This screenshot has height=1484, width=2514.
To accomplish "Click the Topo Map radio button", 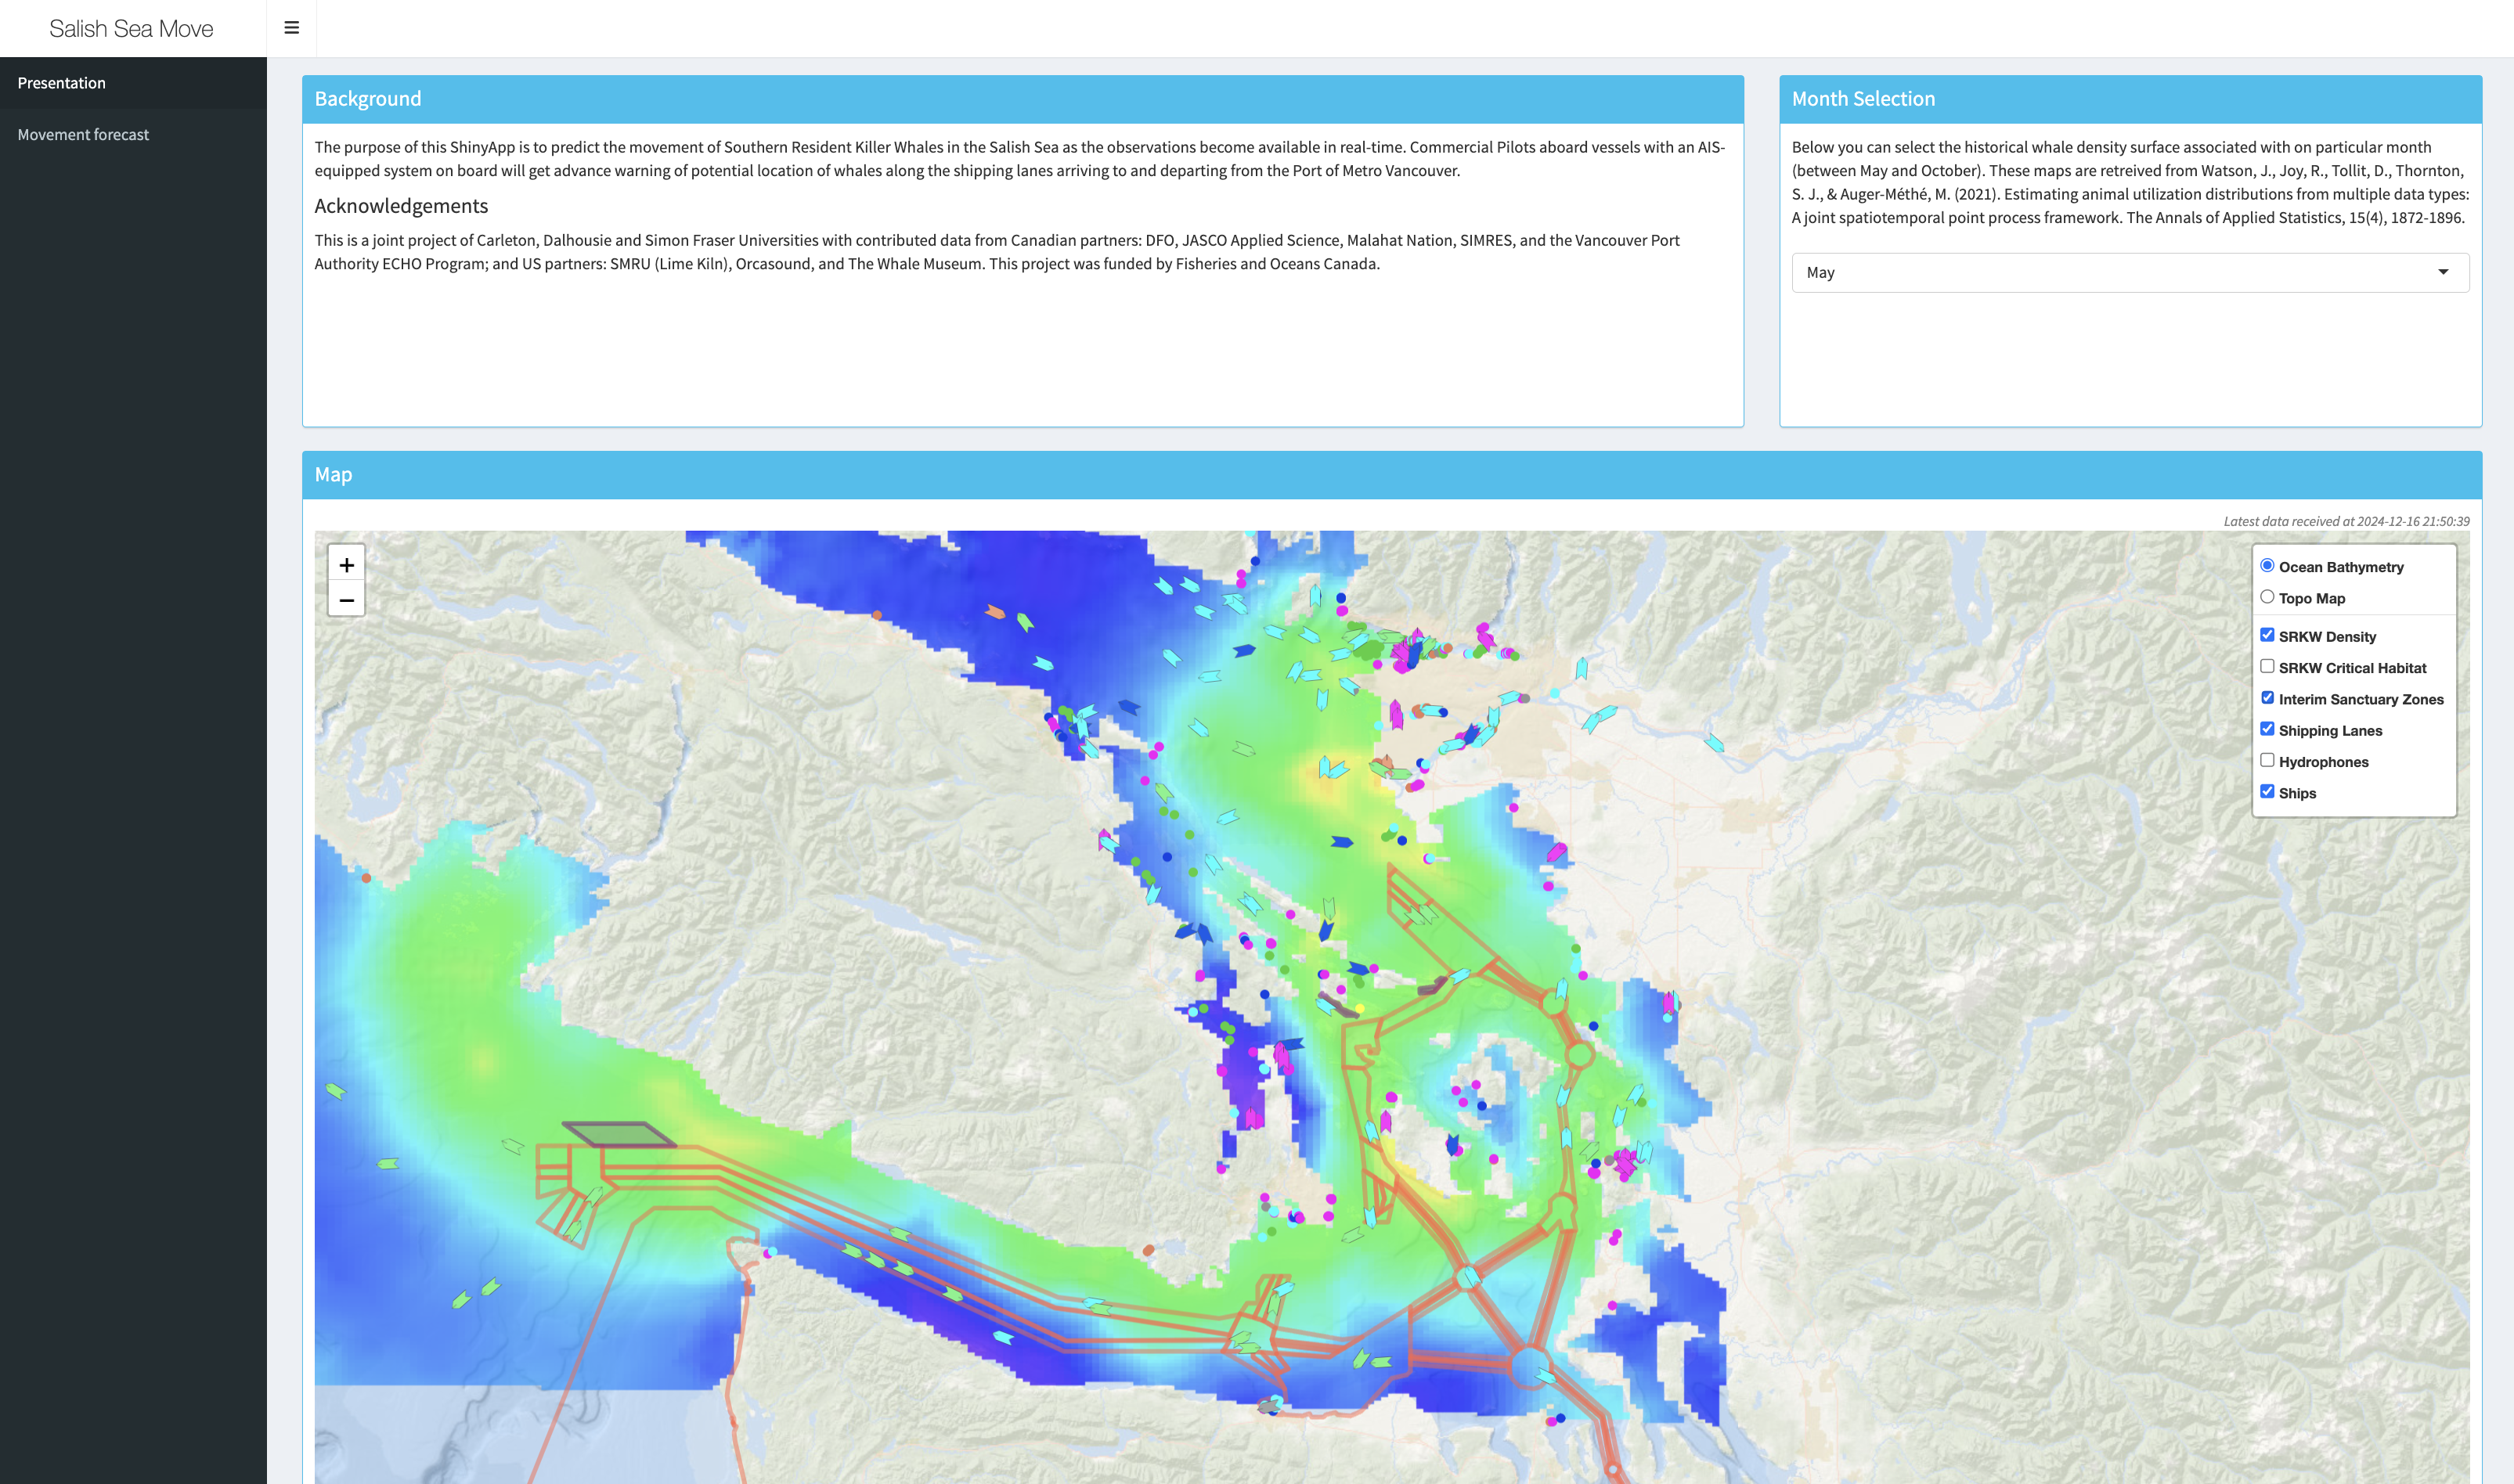I will 2268,596.
